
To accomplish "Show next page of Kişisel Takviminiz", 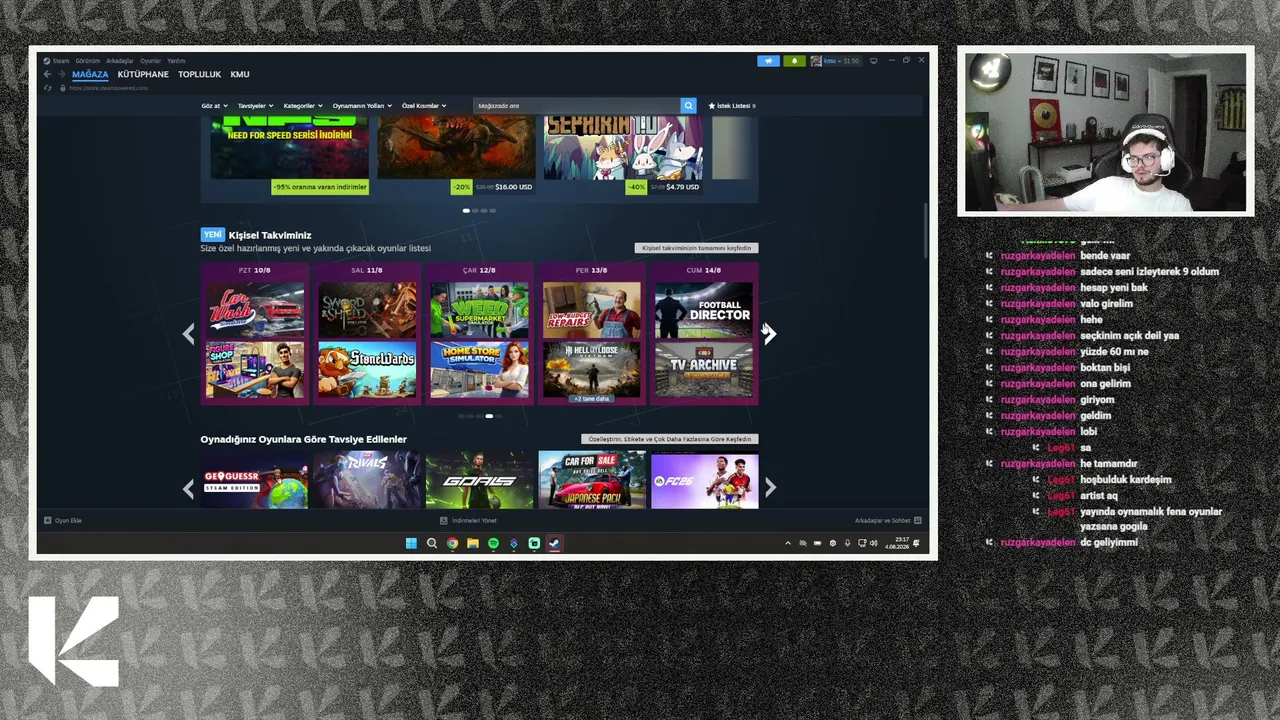I will [769, 334].
